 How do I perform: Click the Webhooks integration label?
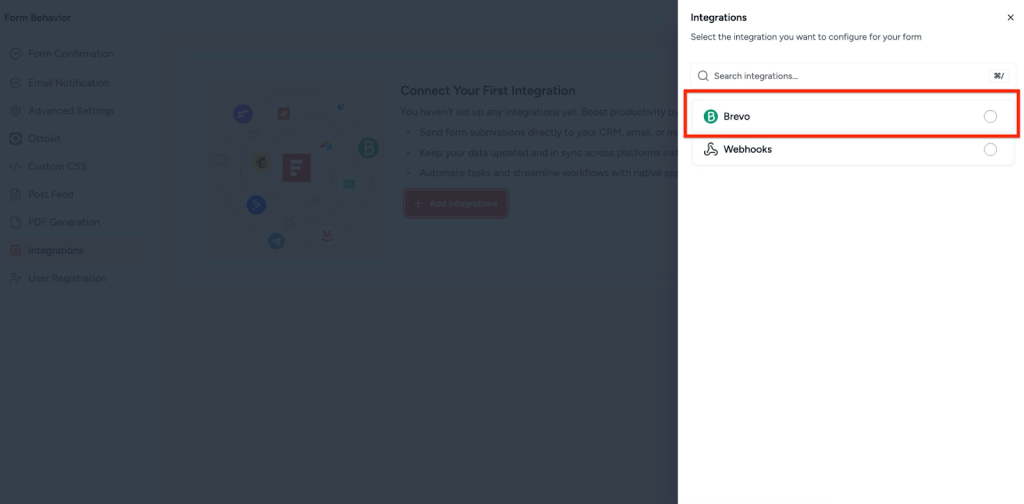tap(747, 150)
